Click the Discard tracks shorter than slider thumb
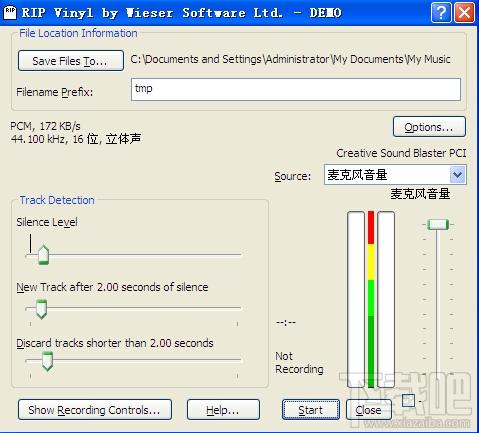This screenshot has height=433, width=479. tap(47, 361)
